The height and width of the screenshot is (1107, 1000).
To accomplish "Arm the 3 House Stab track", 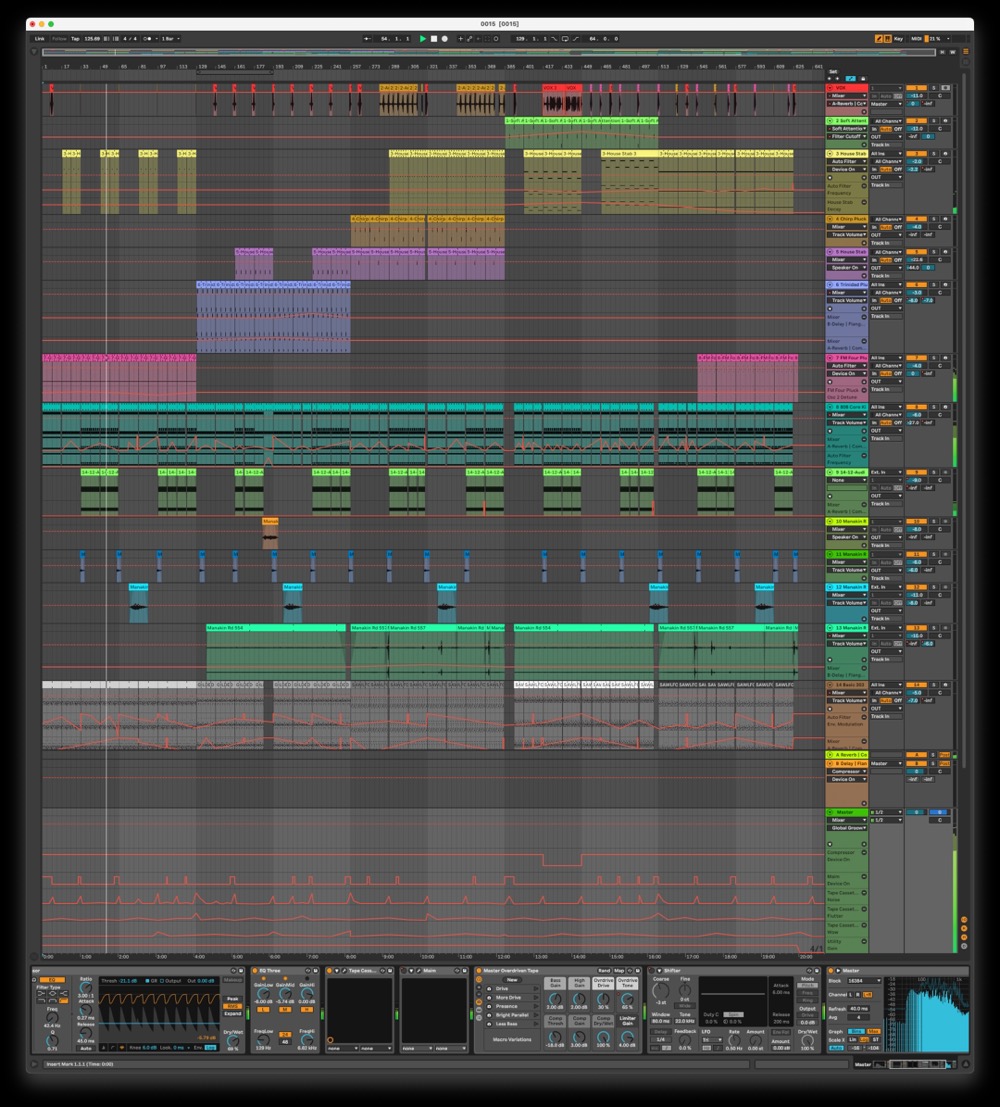I will (x=945, y=154).
